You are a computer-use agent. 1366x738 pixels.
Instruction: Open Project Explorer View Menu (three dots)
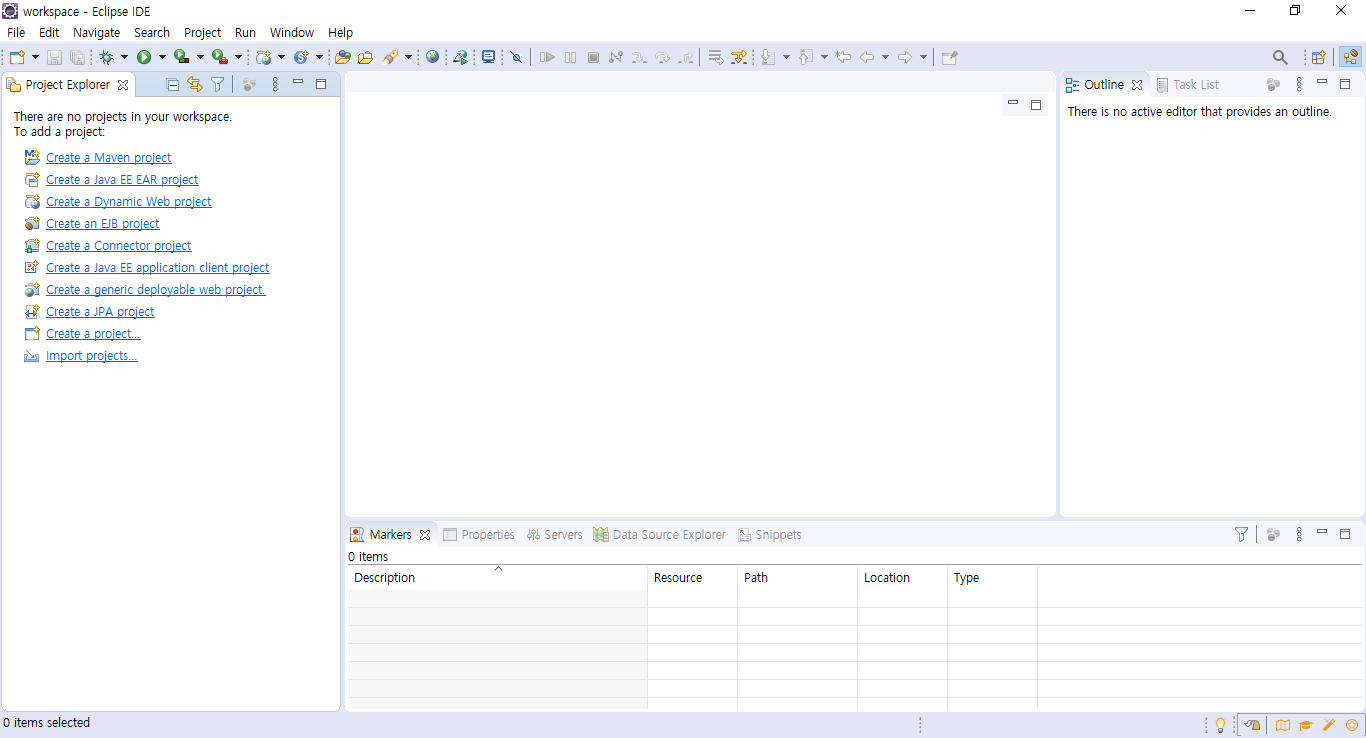point(276,85)
